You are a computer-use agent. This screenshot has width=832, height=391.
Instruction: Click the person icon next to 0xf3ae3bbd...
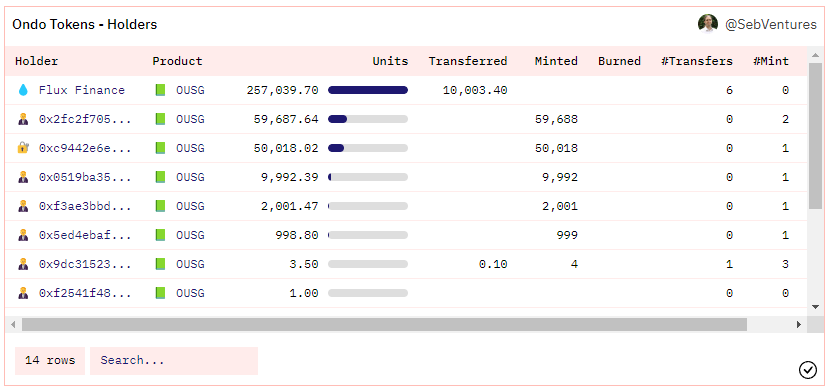pyautogui.click(x=23, y=206)
